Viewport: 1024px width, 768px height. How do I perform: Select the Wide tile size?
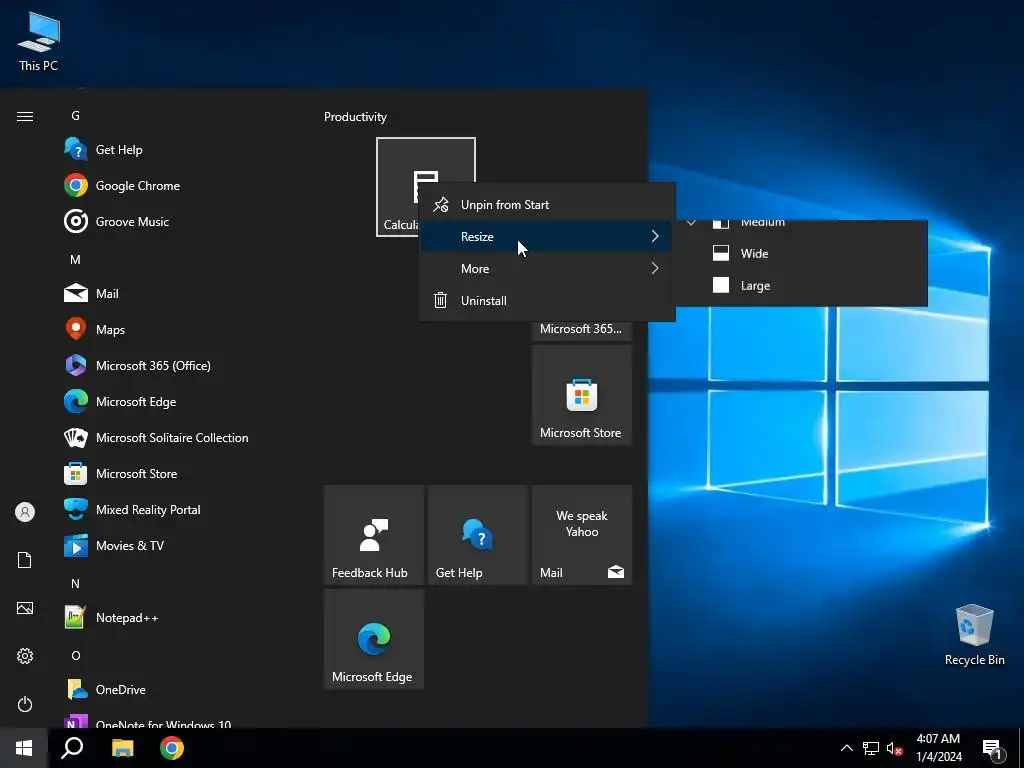(x=801, y=253)
